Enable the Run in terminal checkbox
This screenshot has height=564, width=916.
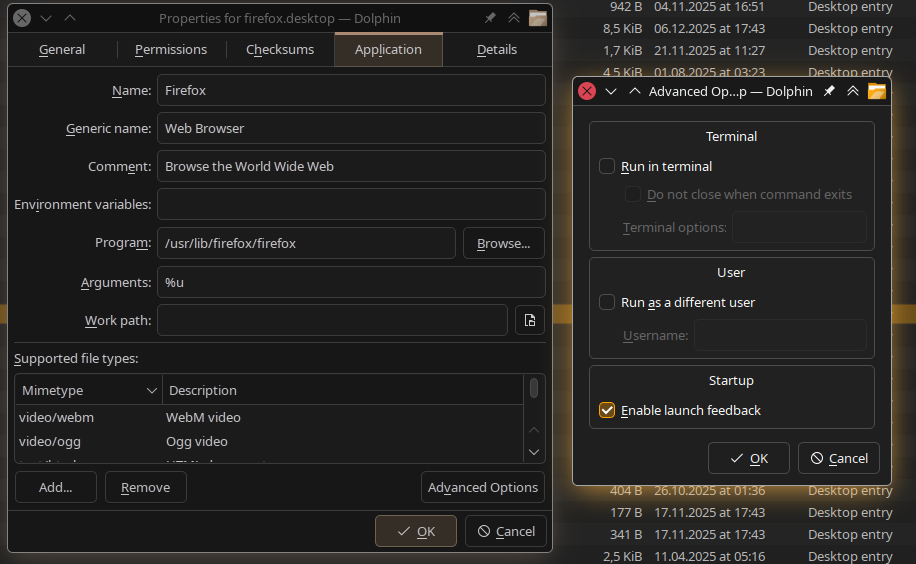607,166
